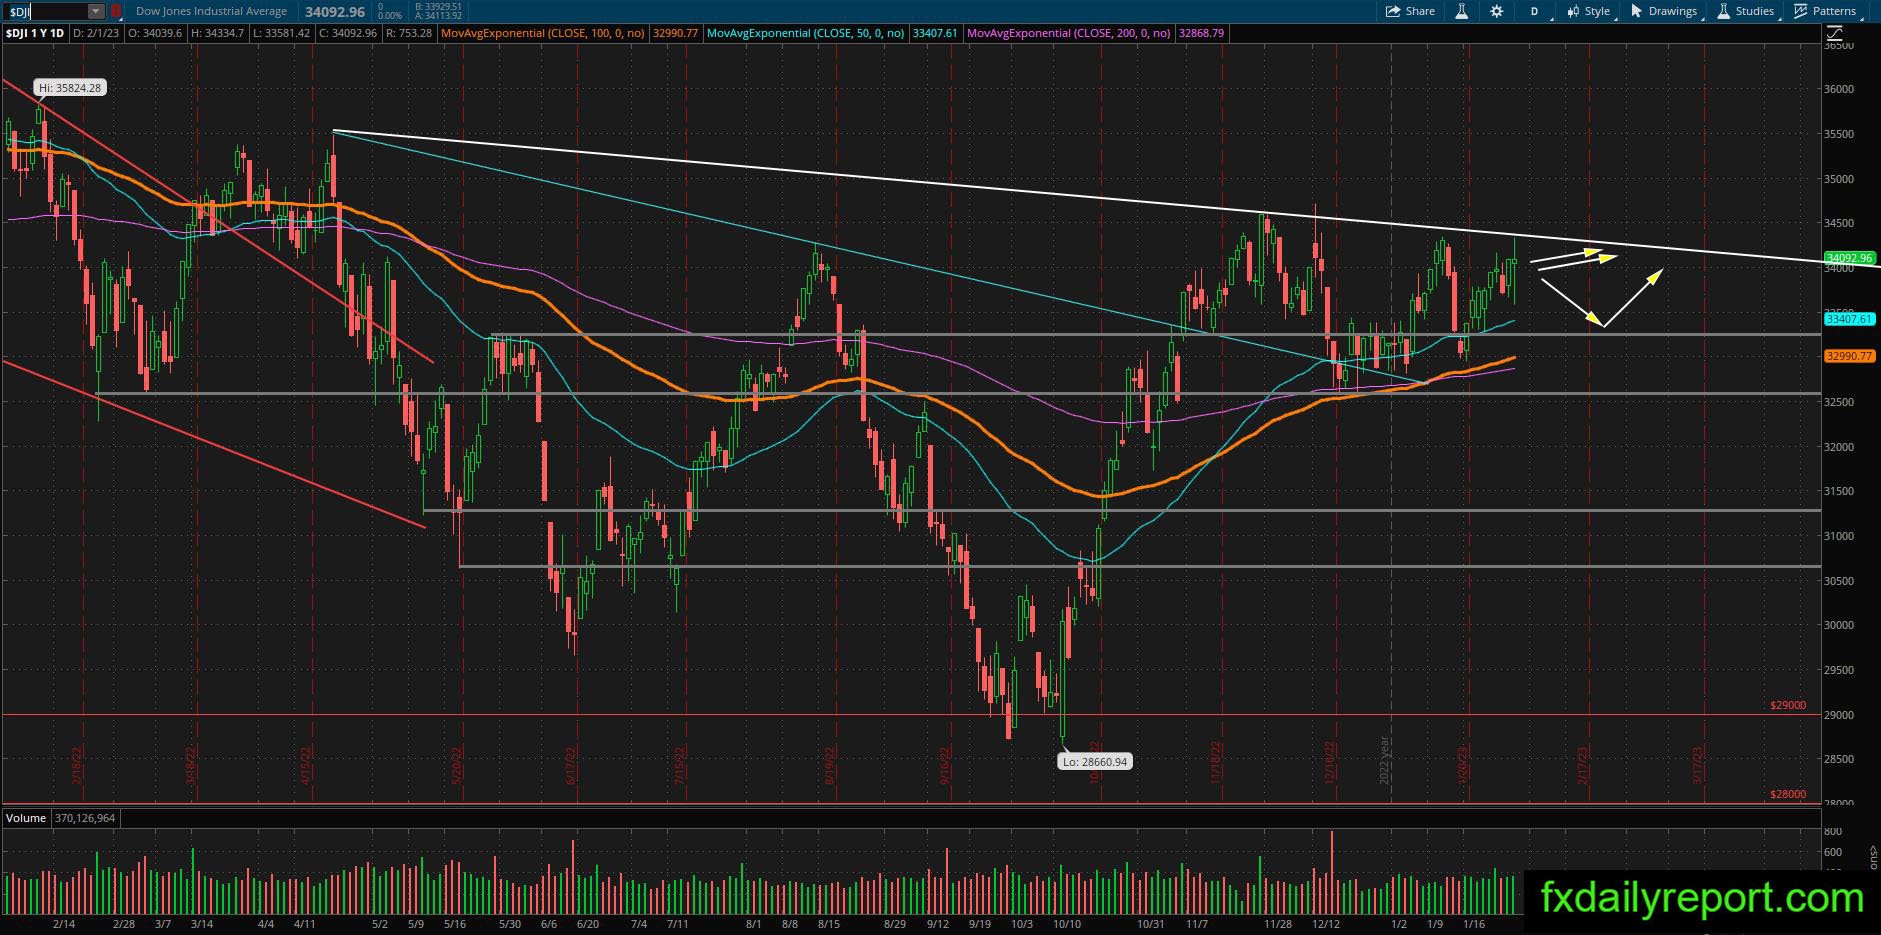Viewport: 1881px width, 935px height.
Task: Open the Patterns menu
Action: click(x=1826, y=11)
